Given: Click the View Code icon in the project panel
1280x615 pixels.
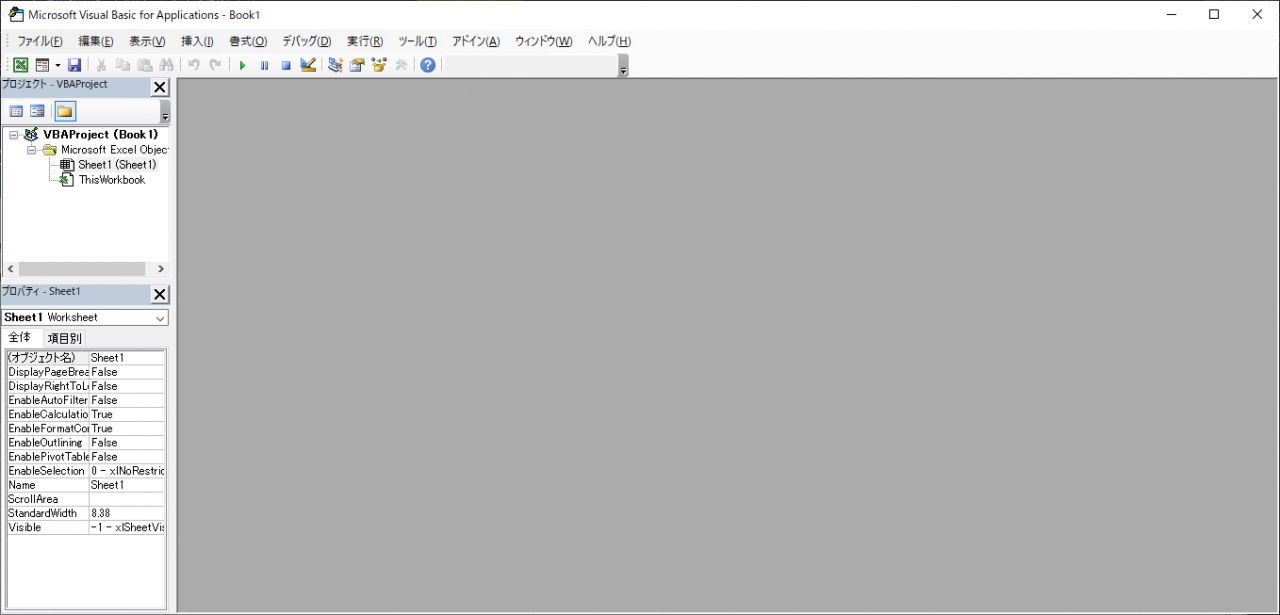Looking at the screenshot, I should pos(16,111).
